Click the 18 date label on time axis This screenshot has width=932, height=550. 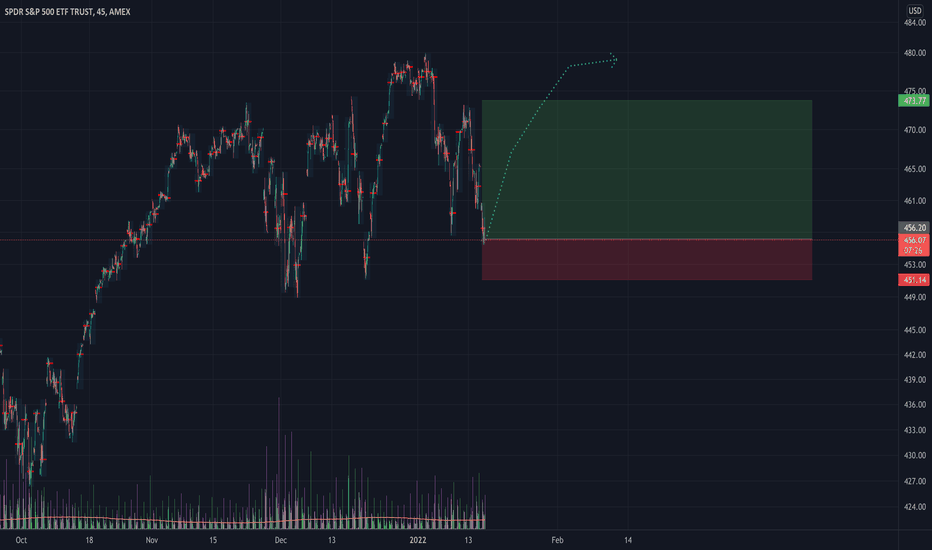pos(89,540)
